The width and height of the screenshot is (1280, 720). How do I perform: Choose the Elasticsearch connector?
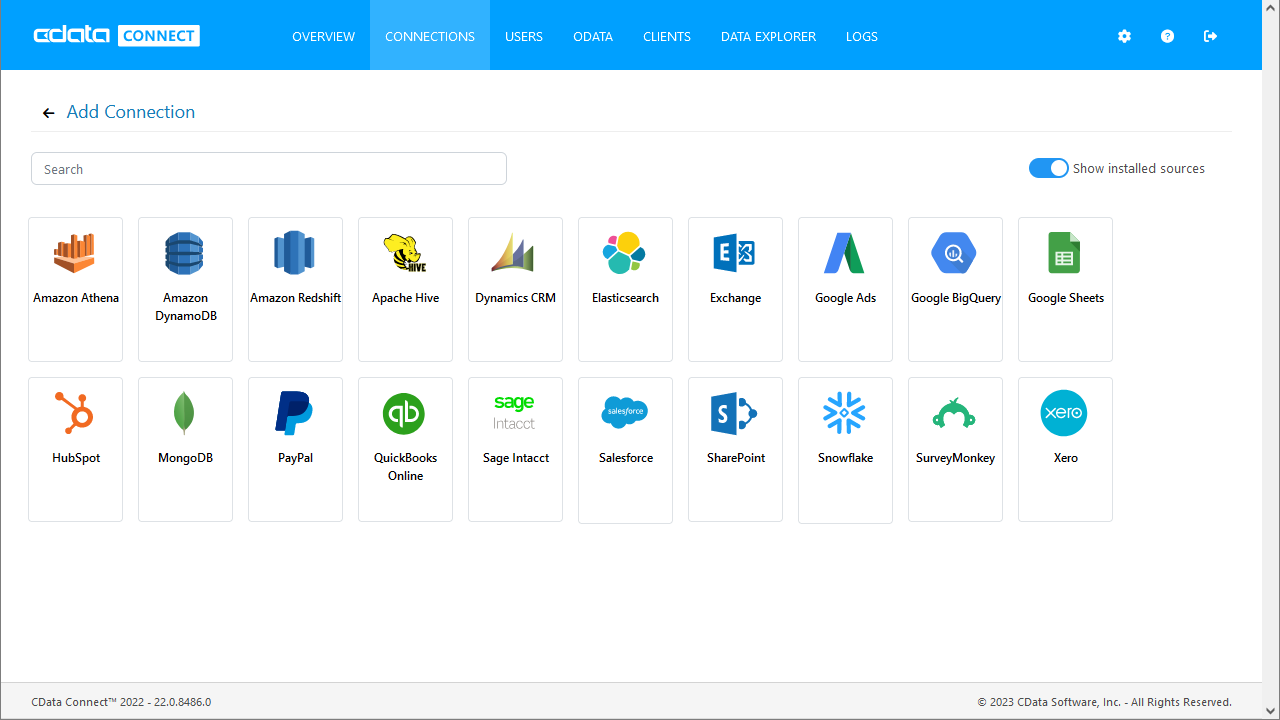tap(625, 289)
